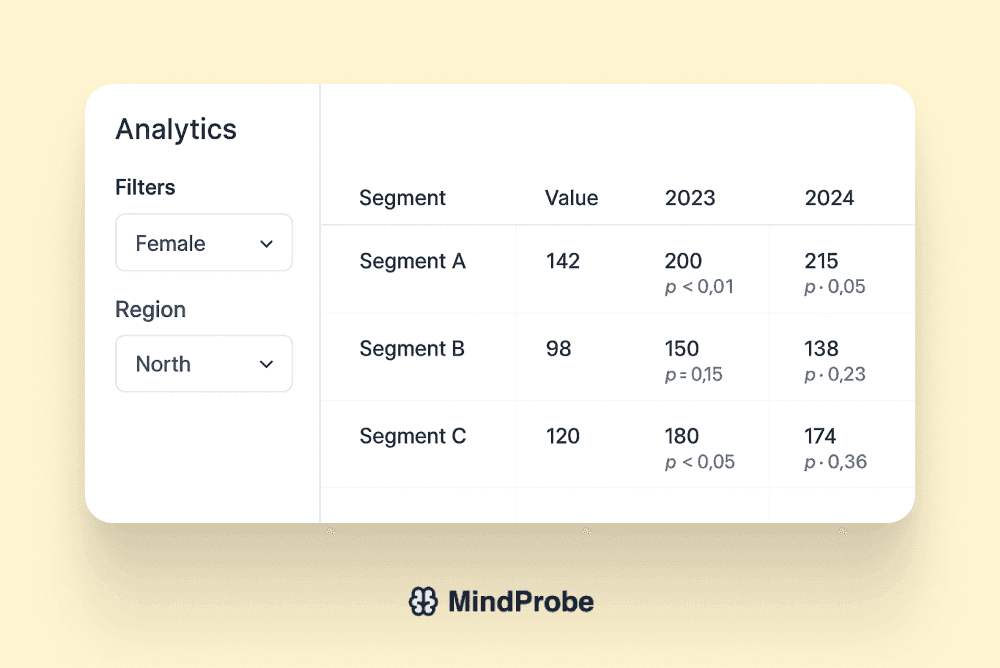
Task: Click the 2024 value 174 for Segment C
Action: [x=821, y=436]
